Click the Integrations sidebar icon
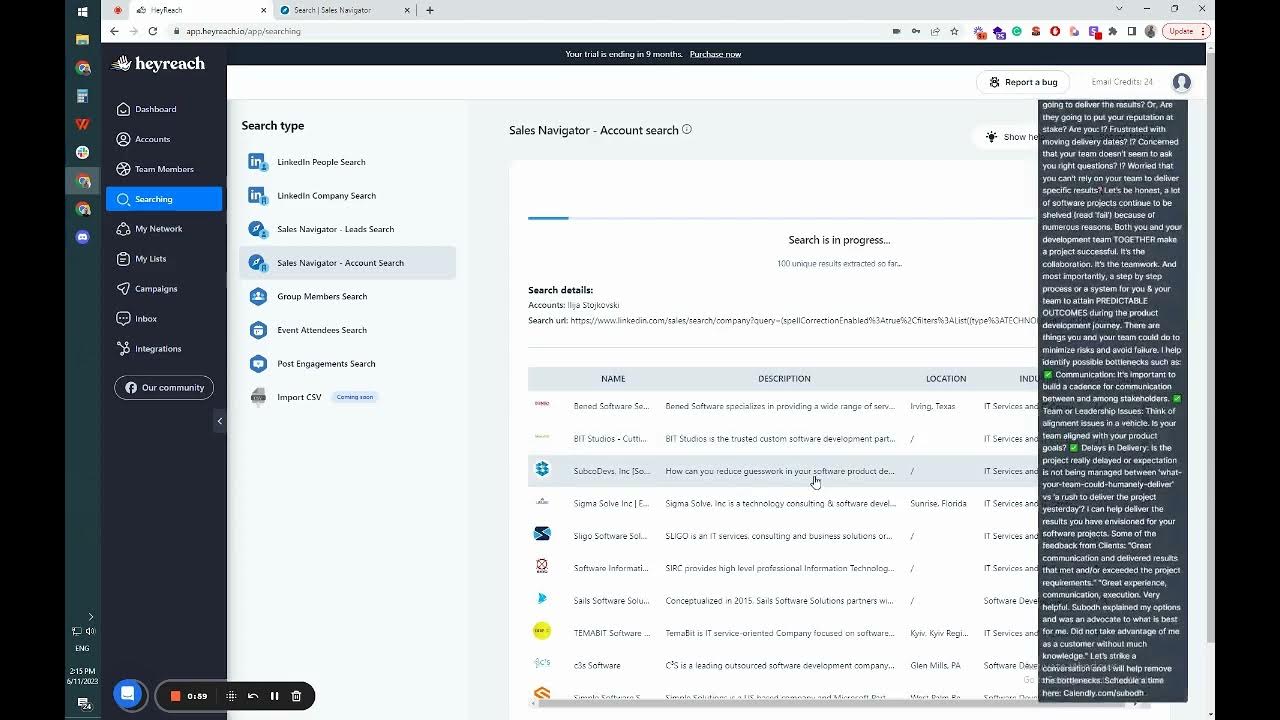Image resolution: width=1280 pixels, height=720 pixels. [x=124, y=349]
